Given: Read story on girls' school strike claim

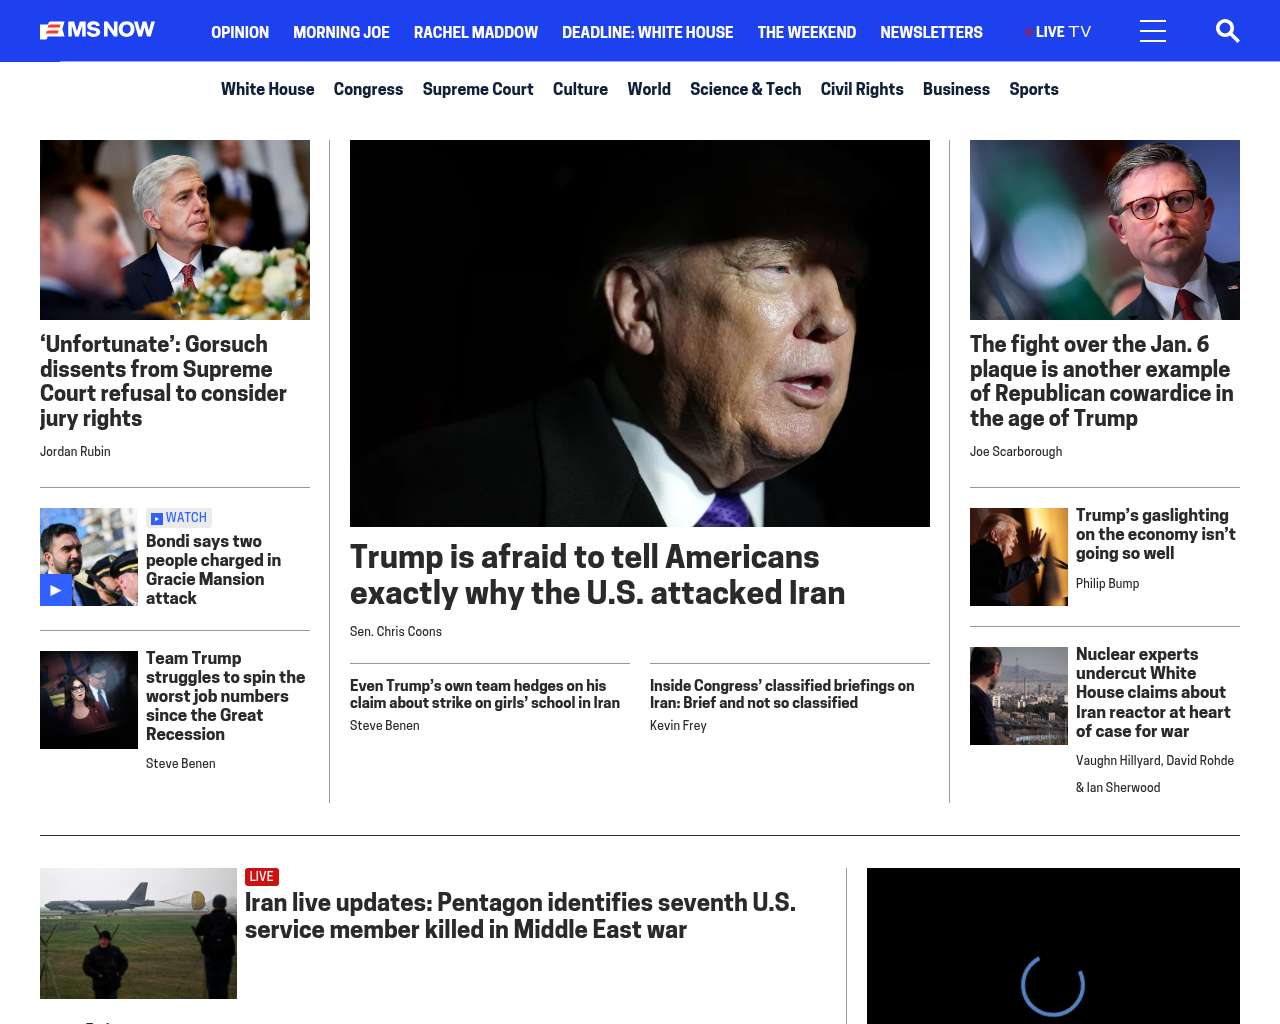Looking at the screenshot, I should [485, 694].
